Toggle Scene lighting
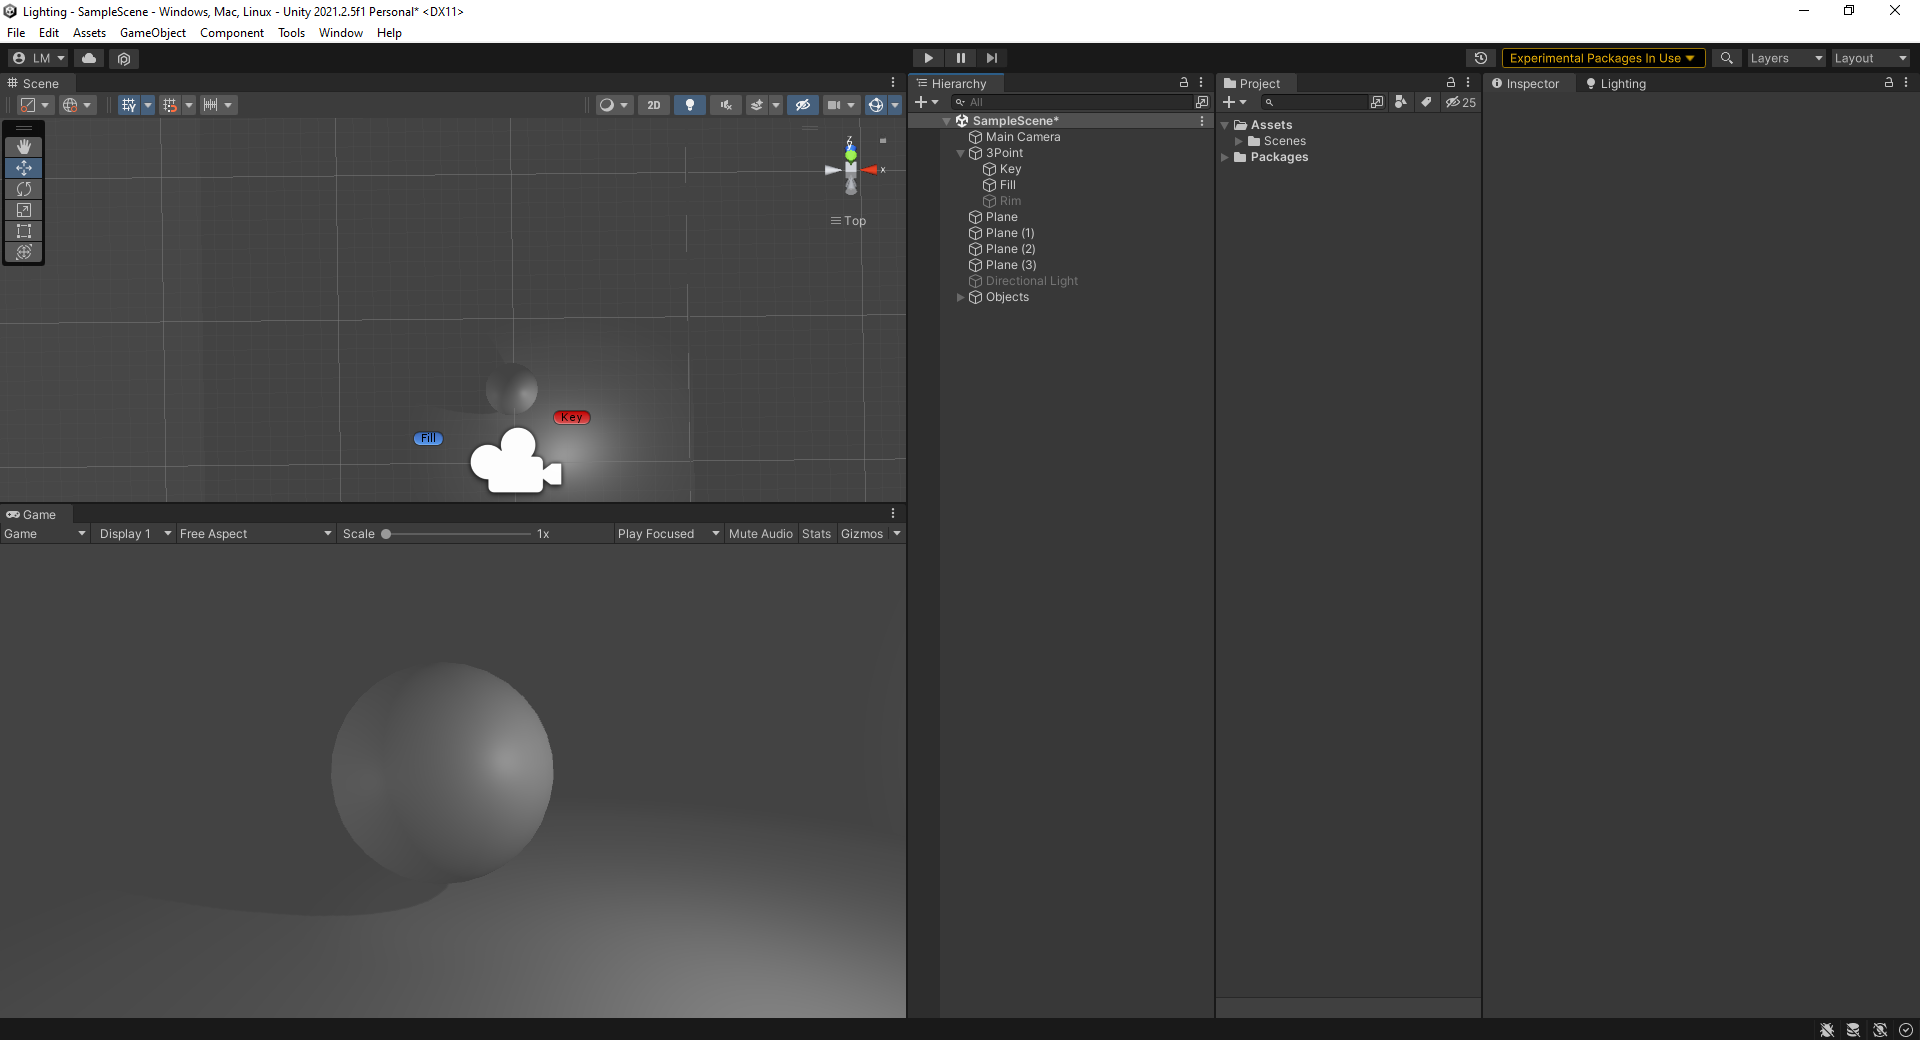 [x=689, y=105]
